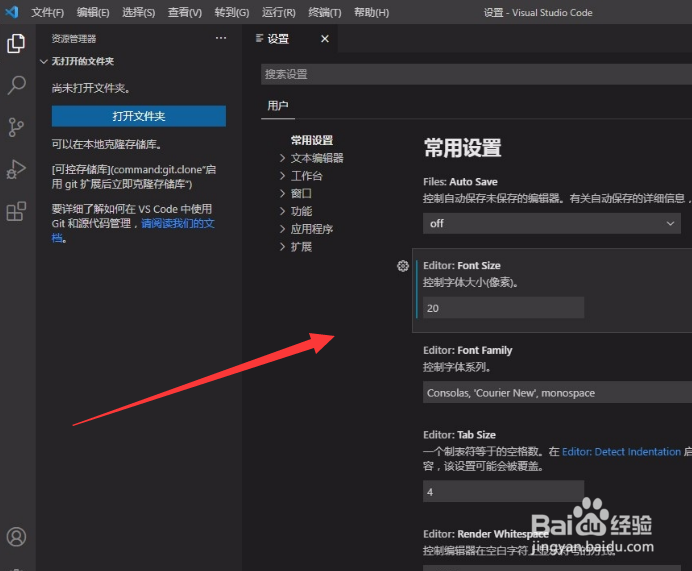Click the Editor: Font Family setting title

tap(468, 350)
